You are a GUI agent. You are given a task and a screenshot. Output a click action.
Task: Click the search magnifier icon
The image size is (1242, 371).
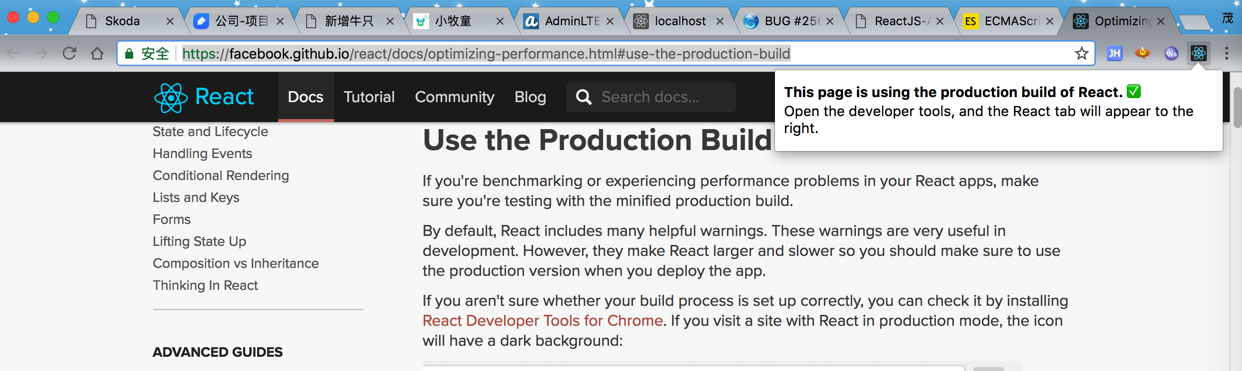point(584,97)
